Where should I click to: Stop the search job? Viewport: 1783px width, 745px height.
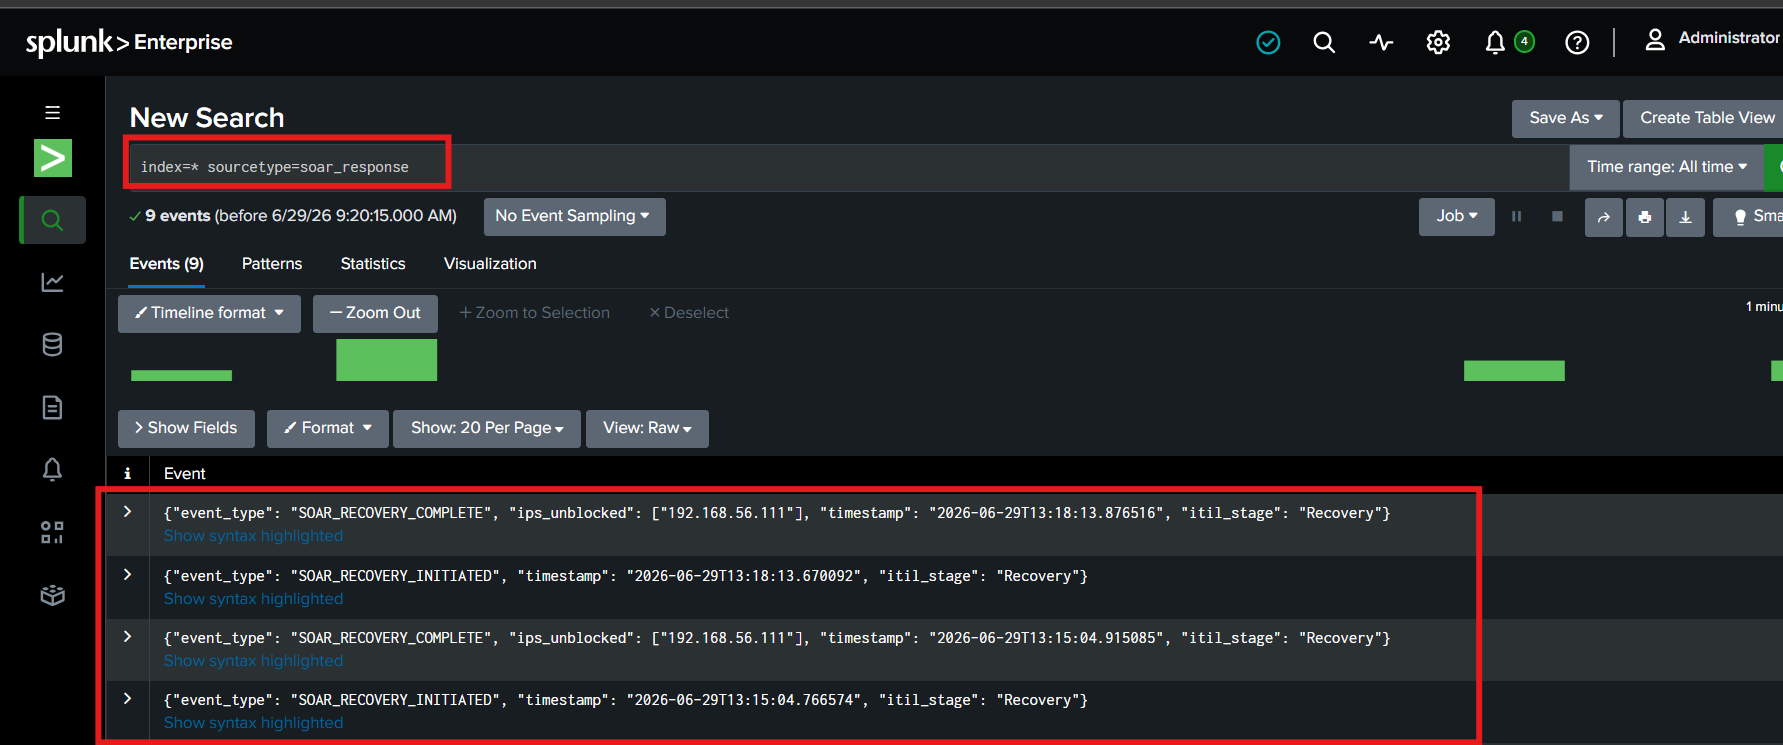(1557, 216)
